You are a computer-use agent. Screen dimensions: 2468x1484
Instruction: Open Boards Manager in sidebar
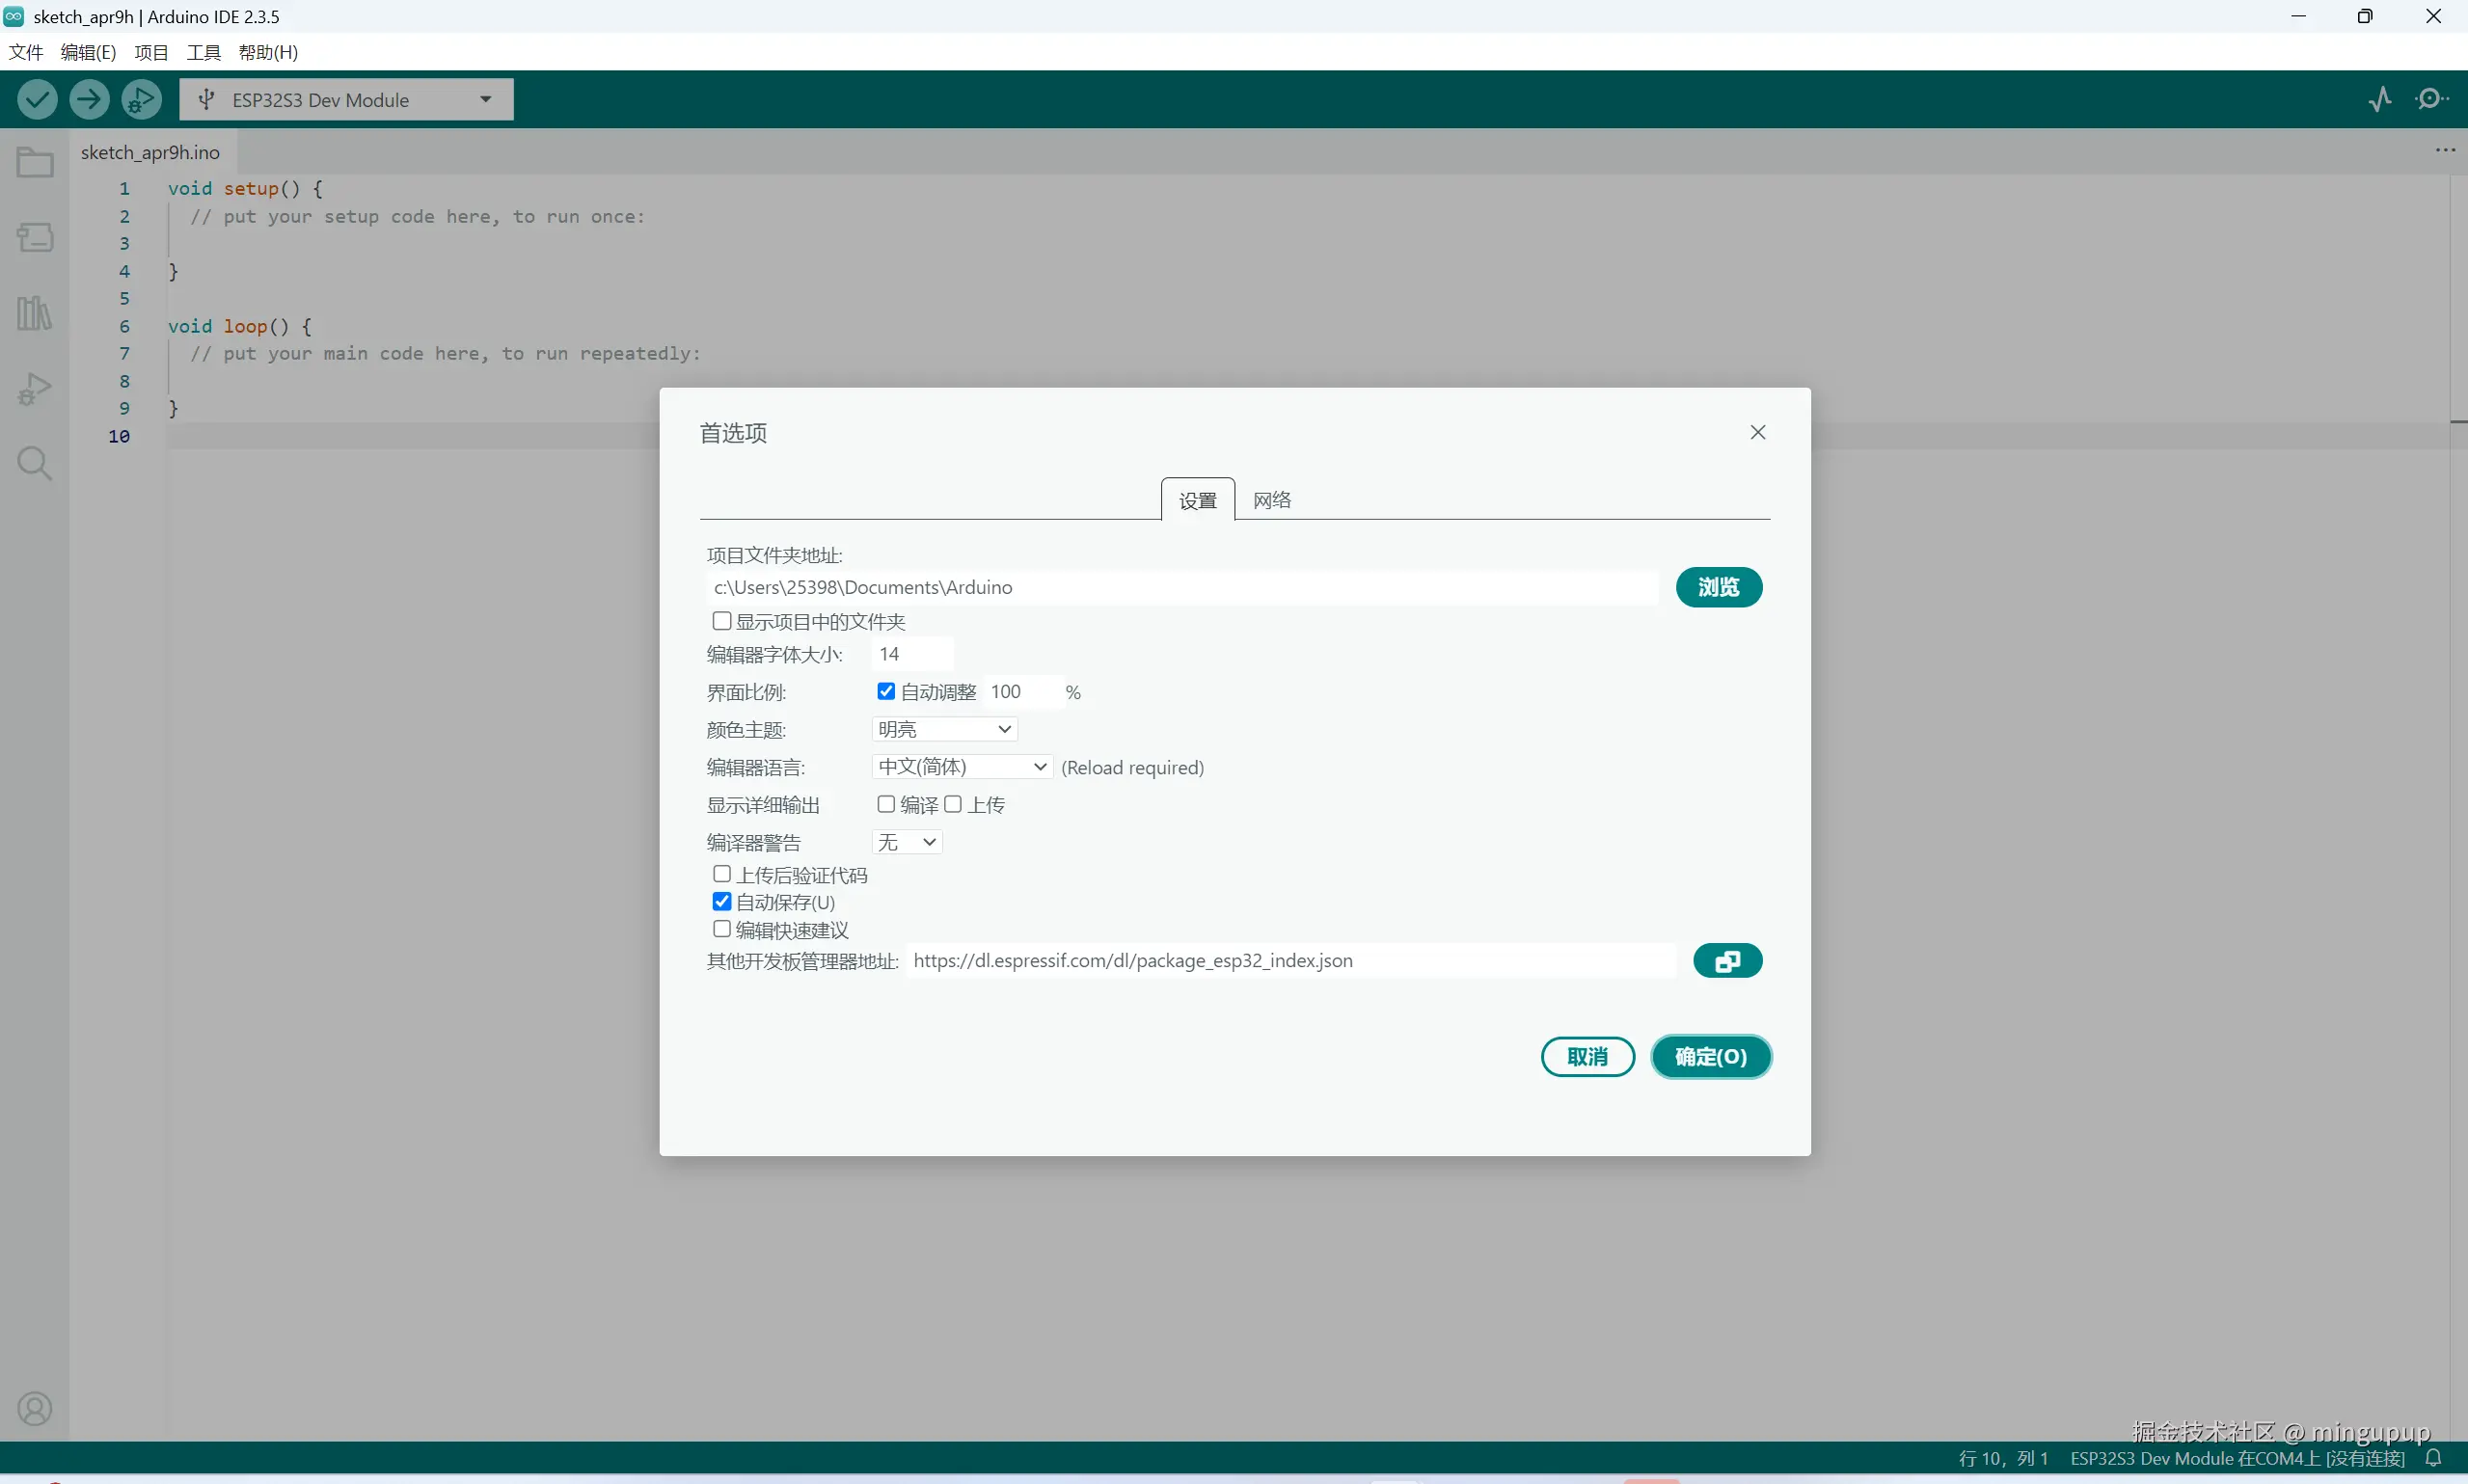click(35, 237)
